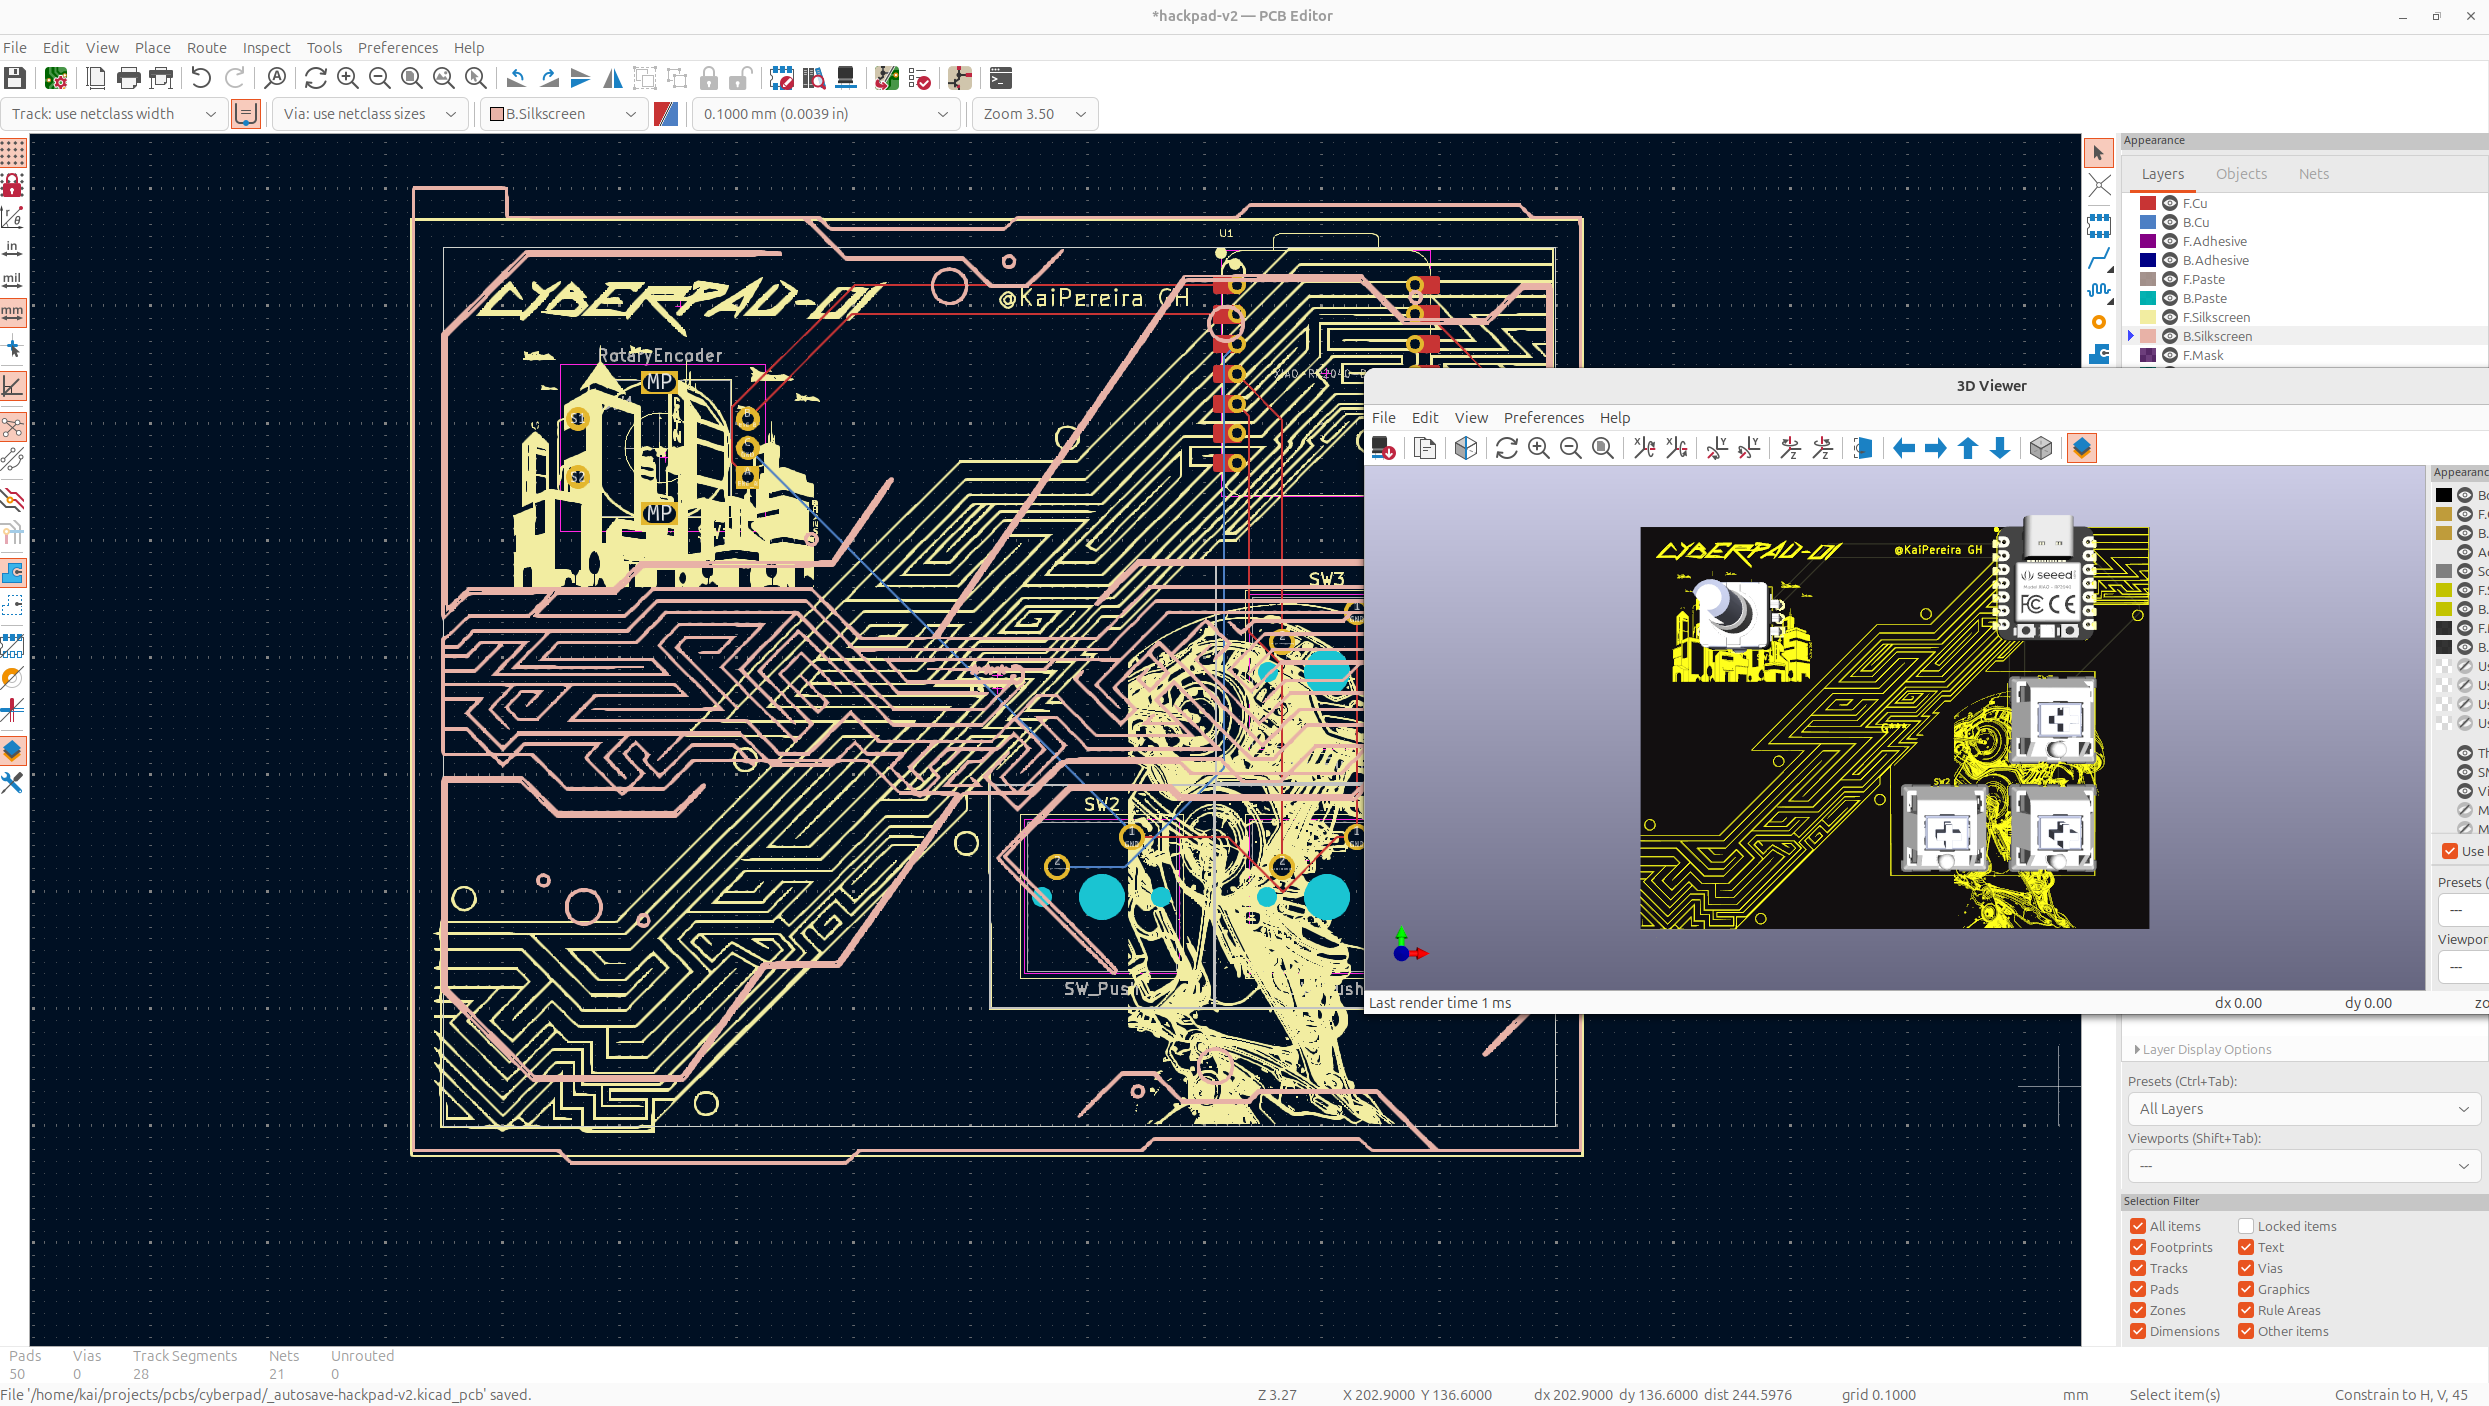Switch to the Nets tab
This screenshot has height=1406, width=2489.
[x=2313, y=173]
